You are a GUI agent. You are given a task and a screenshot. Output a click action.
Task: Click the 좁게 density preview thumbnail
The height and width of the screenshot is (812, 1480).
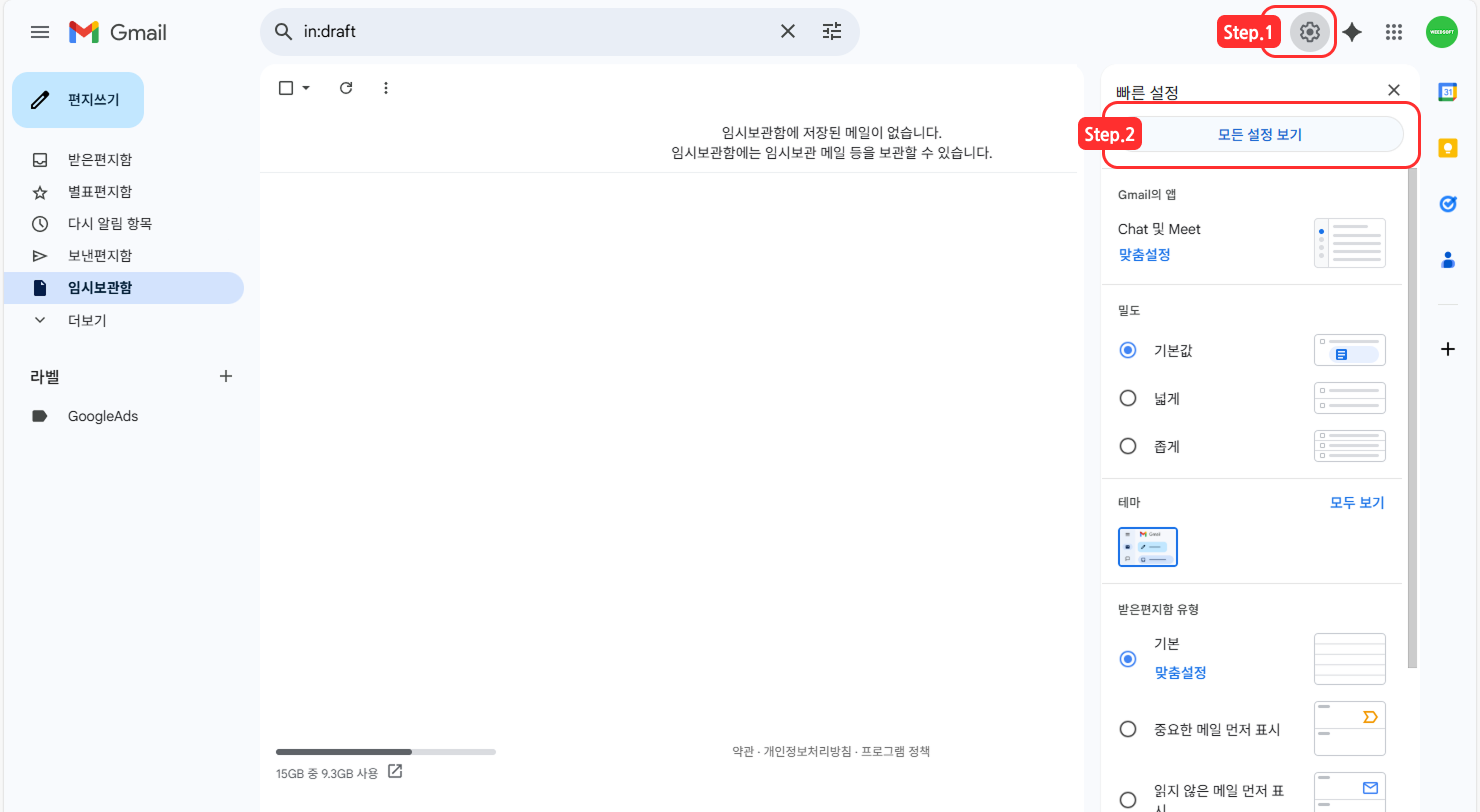pyautogui.click(x=1350, y=446)
